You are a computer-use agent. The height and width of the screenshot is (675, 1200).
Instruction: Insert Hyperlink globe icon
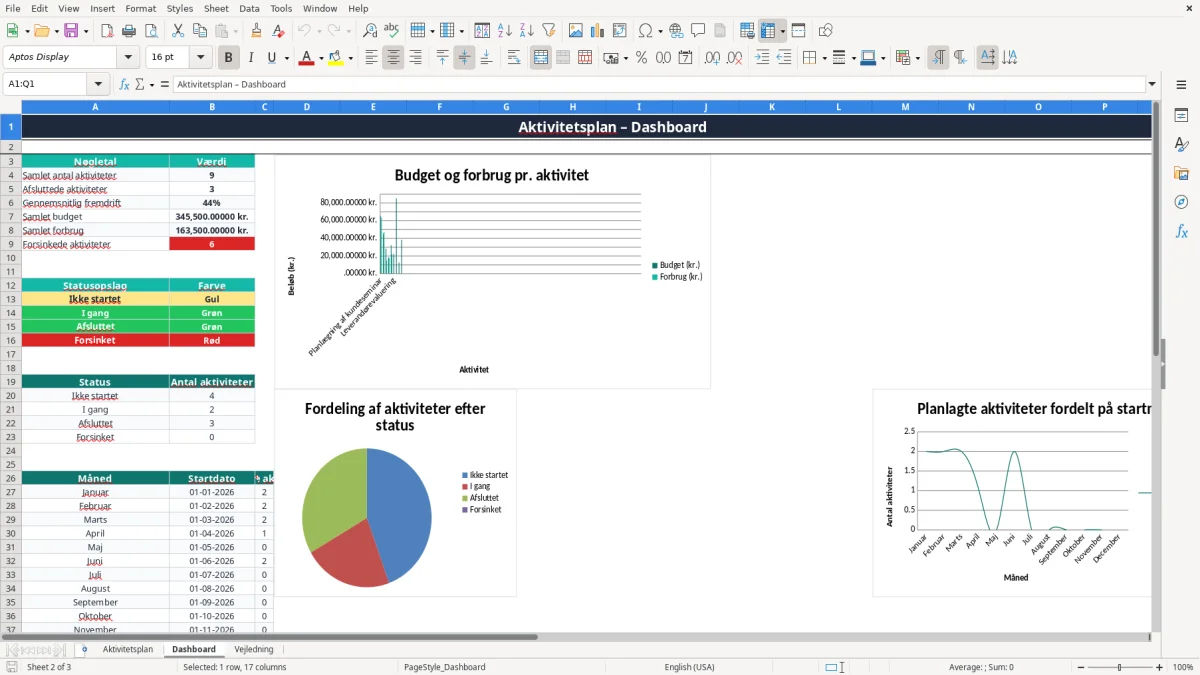(676, 31)
